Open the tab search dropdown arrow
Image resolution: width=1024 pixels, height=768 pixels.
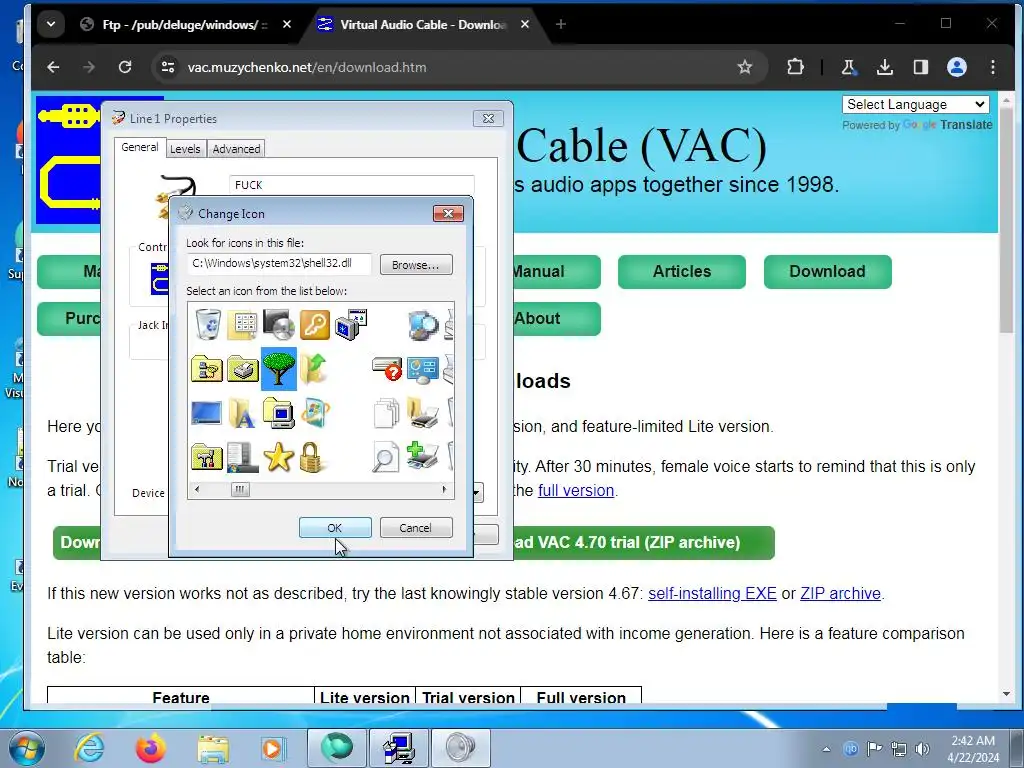[x=51, y=25]
